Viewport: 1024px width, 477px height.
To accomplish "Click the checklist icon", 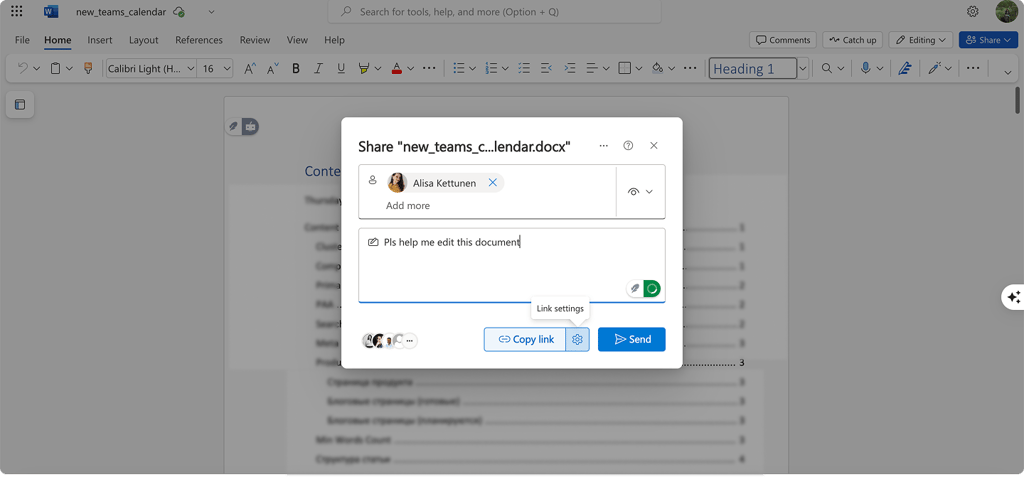I will (524, 68).
